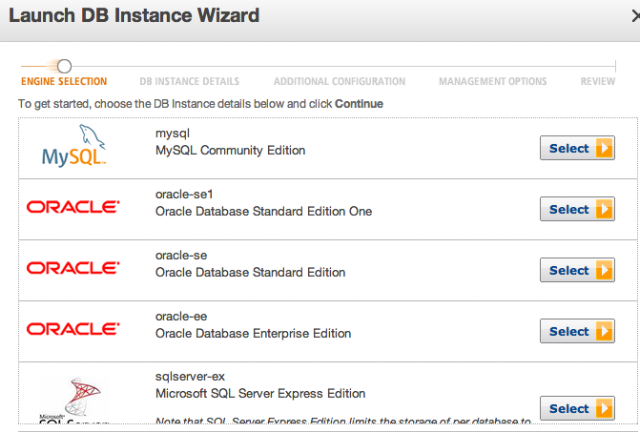Click the Oracle logo beside oracle-ee
The width and height of the screenshot is (640, 433).
(x=73, y=329)
